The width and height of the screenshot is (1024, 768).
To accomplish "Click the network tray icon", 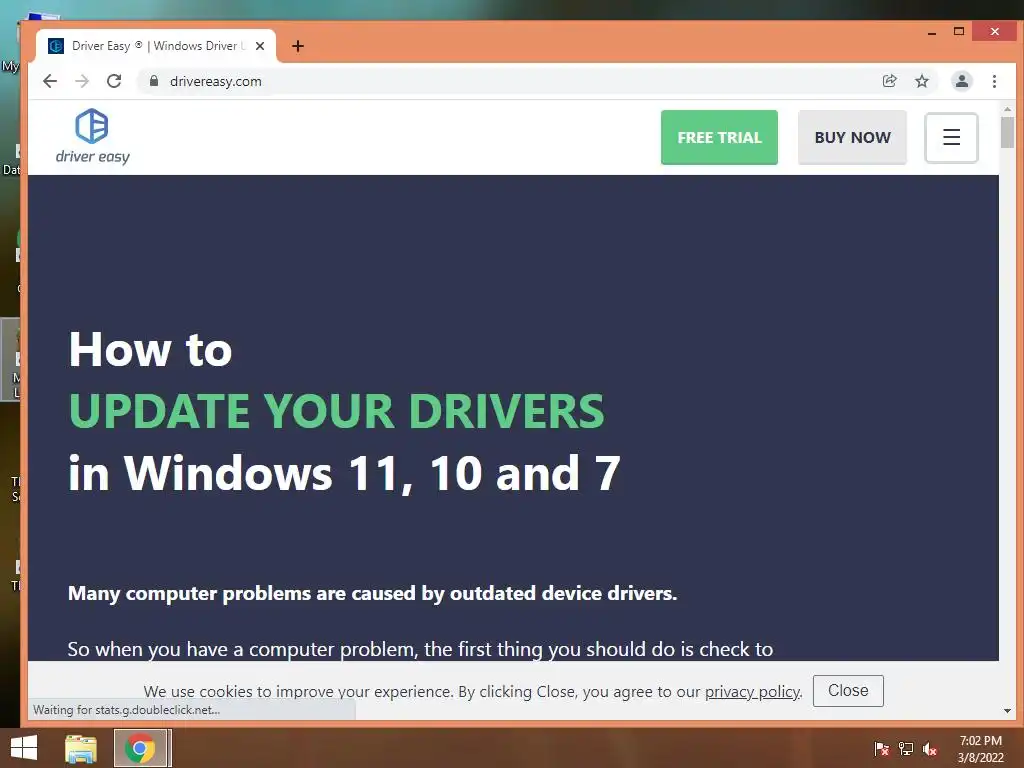I will point(906,748).
